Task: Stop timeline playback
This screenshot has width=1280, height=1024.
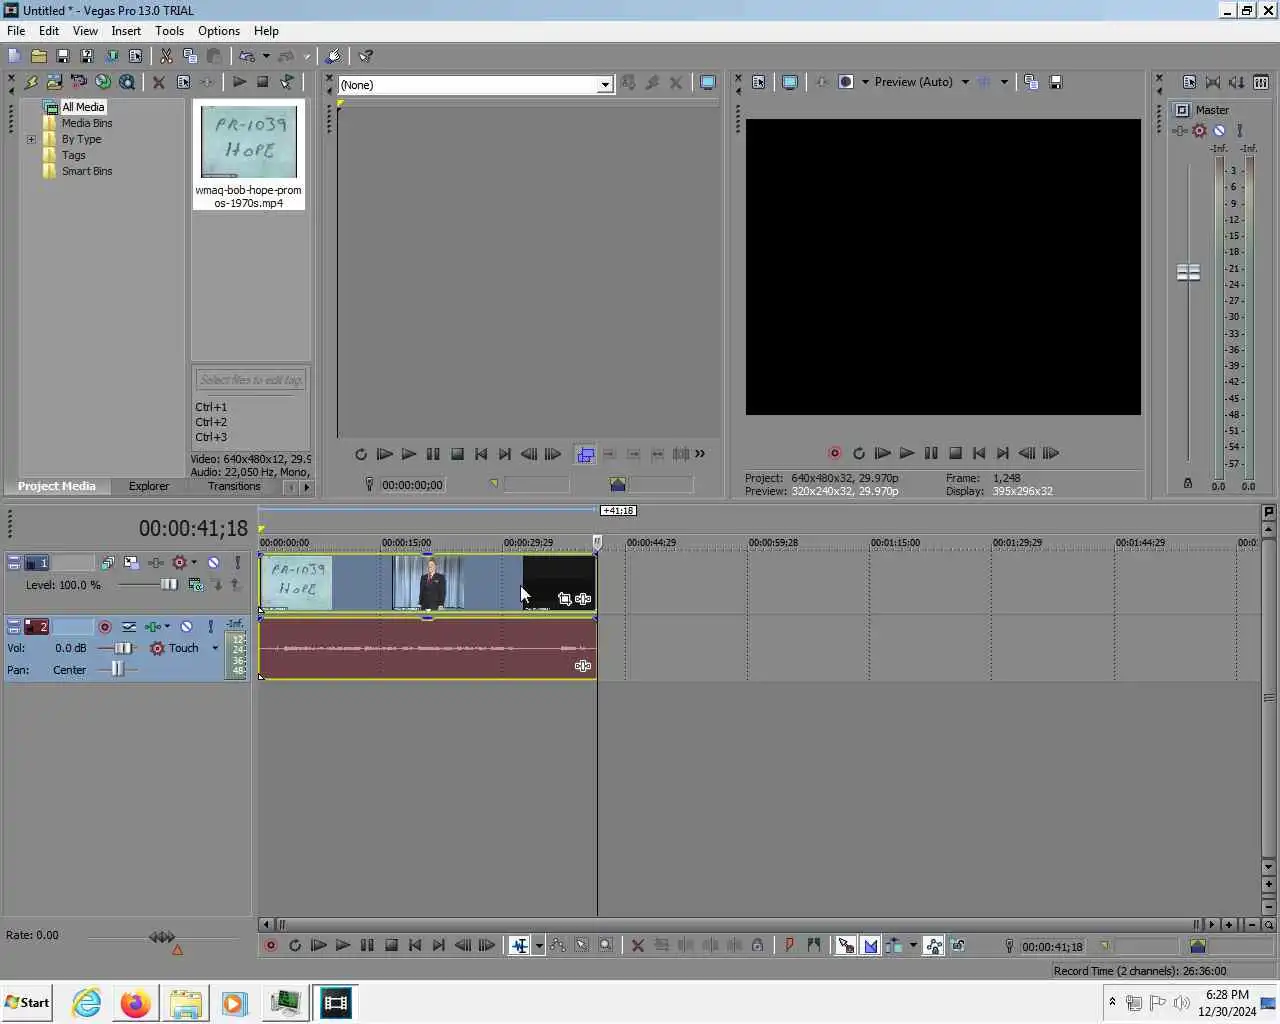Action: click(x=391, y=945)
